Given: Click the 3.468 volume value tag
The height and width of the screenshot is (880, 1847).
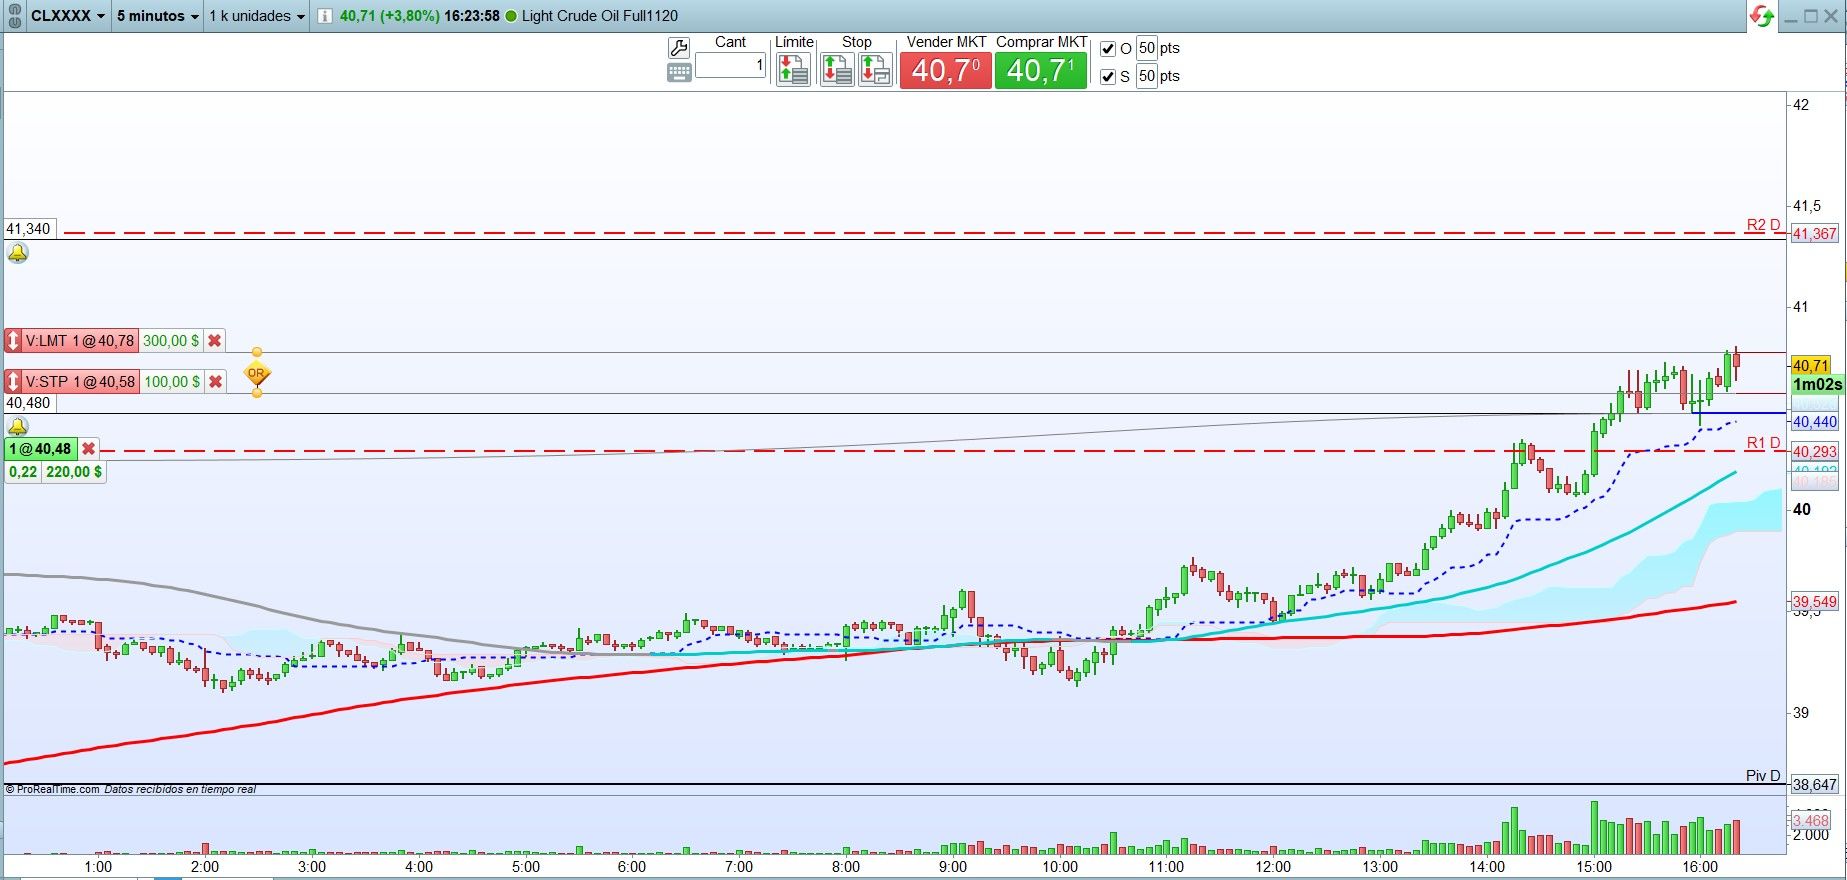Looking at the screenshot, I should coord(1811,820).
